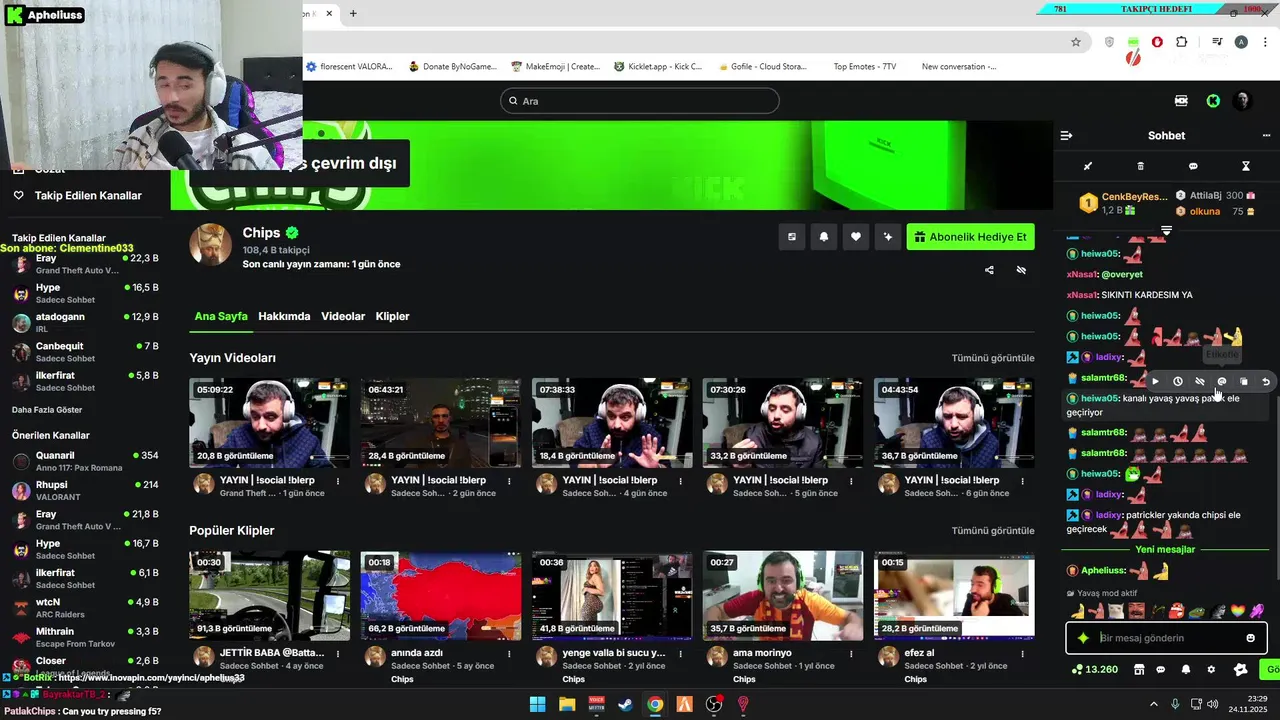Open atadogann channel in sidebar
This screenshot has width=1280, height=720.
[x=85, y=322]
